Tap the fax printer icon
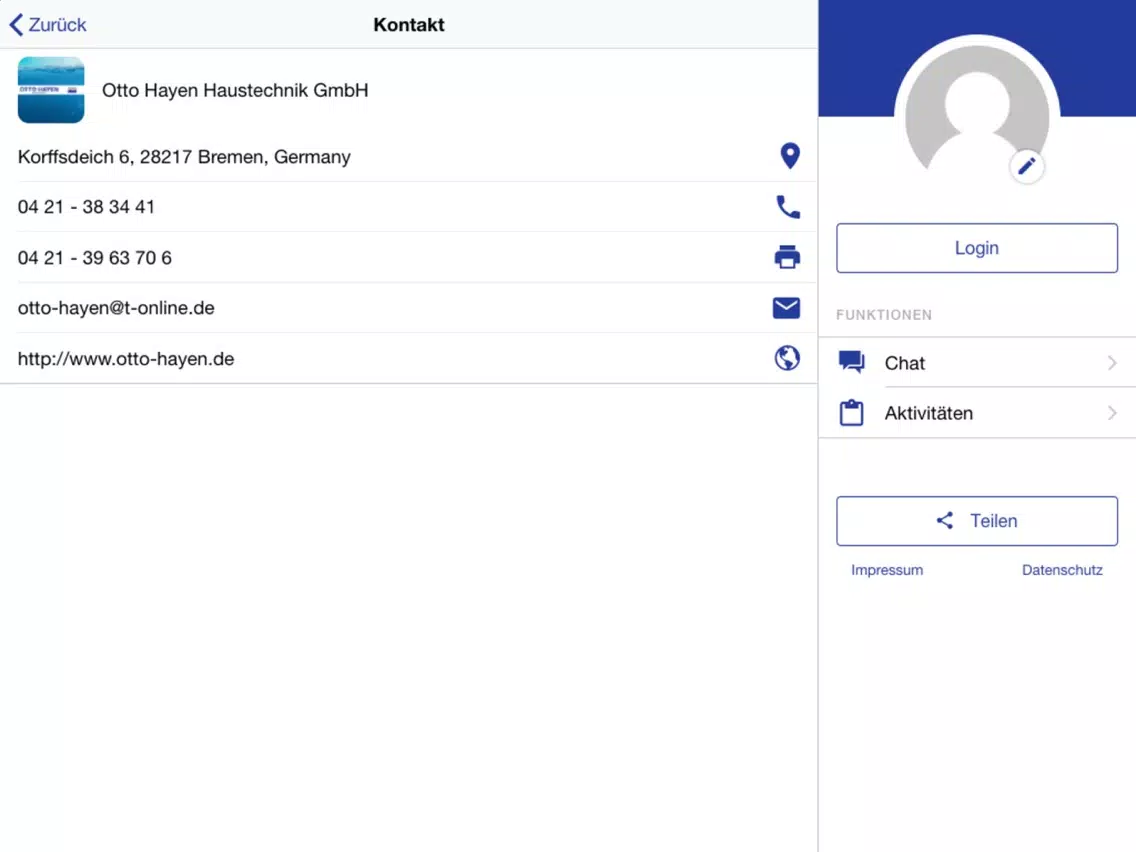The image size is (1136, 852). (x=788, y=257)
